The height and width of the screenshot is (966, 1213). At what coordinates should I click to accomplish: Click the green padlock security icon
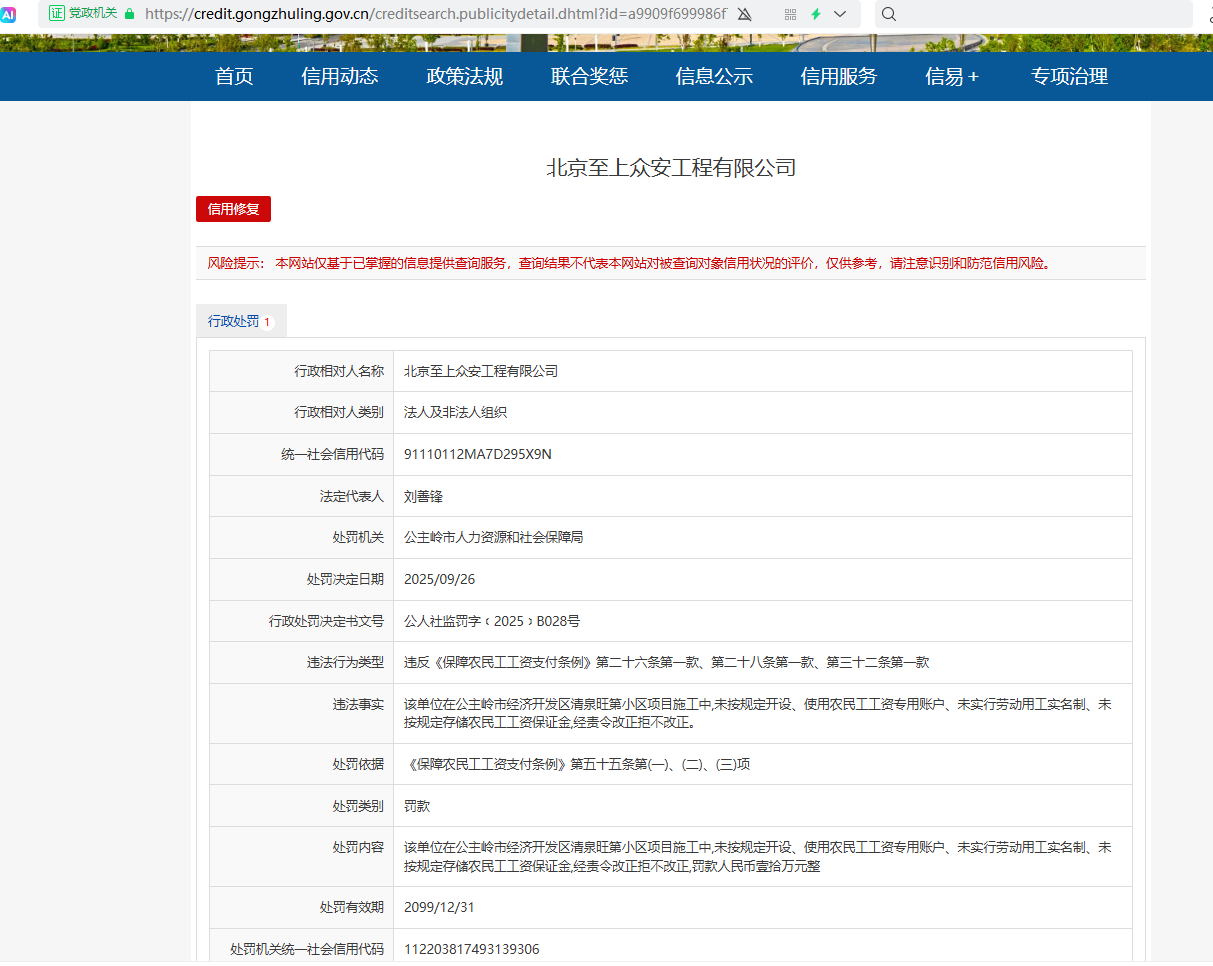pyautogui.click(x=130, y=14)
